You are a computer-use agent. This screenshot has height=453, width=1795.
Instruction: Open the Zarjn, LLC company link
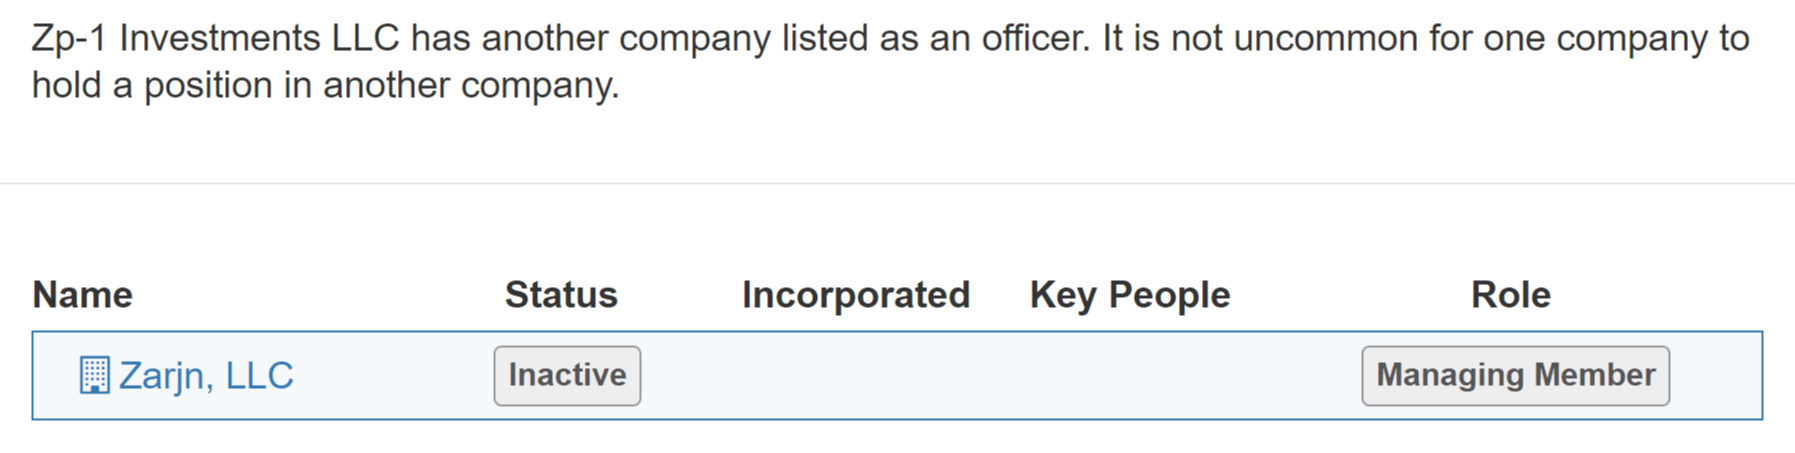(206, 376)
